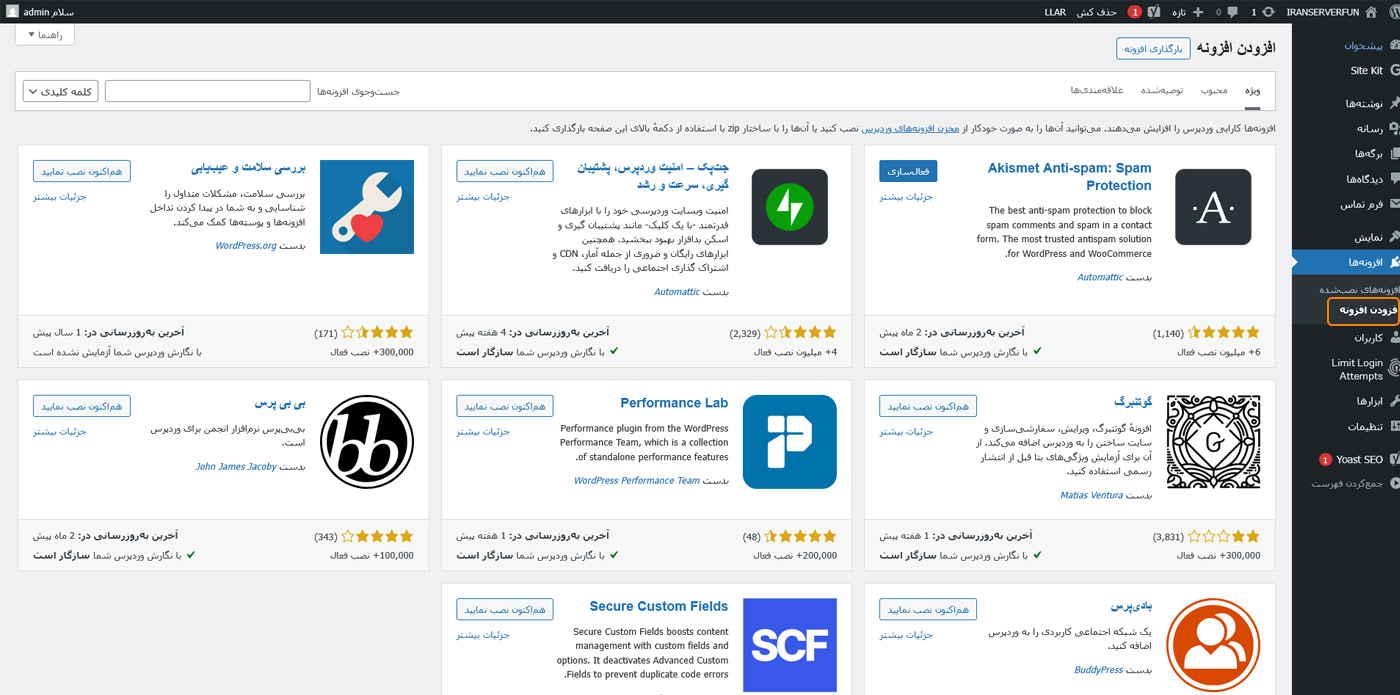This screenshot has height=695, width=1400.
Task: Open the Jetpack plugin green lightning icon
Action: [x=789, y=207]
